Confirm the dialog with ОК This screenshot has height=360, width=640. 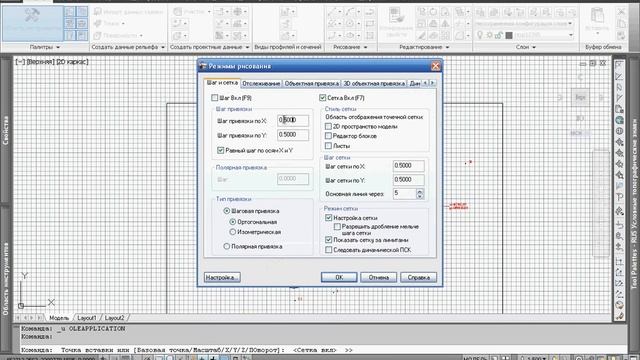pos(339,278)
